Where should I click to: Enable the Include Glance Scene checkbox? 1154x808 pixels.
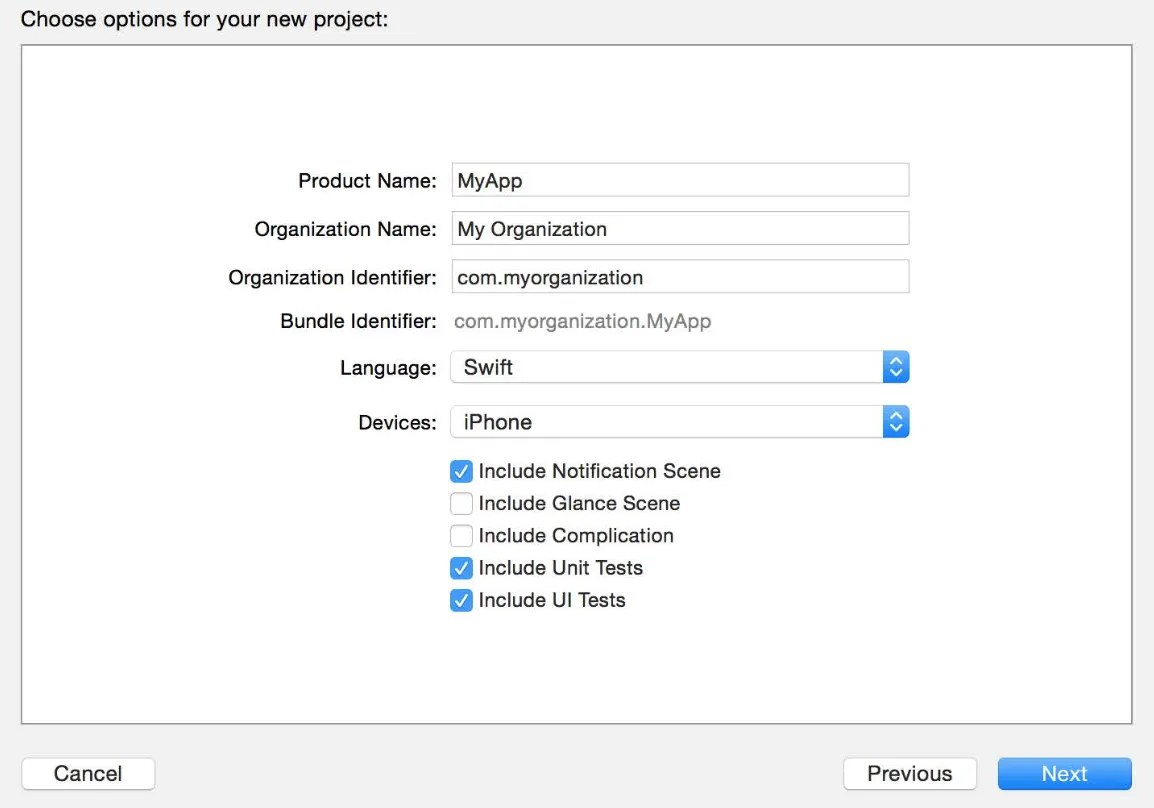click(x=461, y=503)
